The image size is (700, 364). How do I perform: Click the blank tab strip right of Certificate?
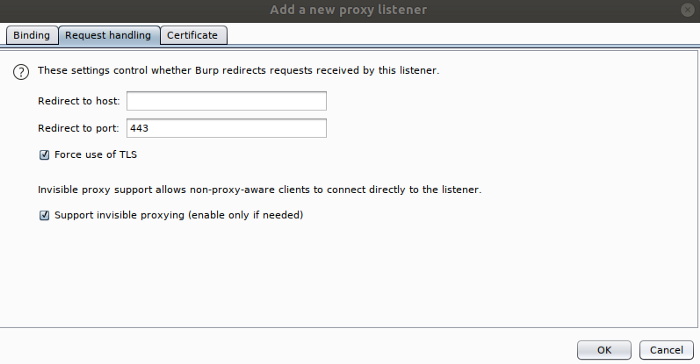[x=462, y=35]
